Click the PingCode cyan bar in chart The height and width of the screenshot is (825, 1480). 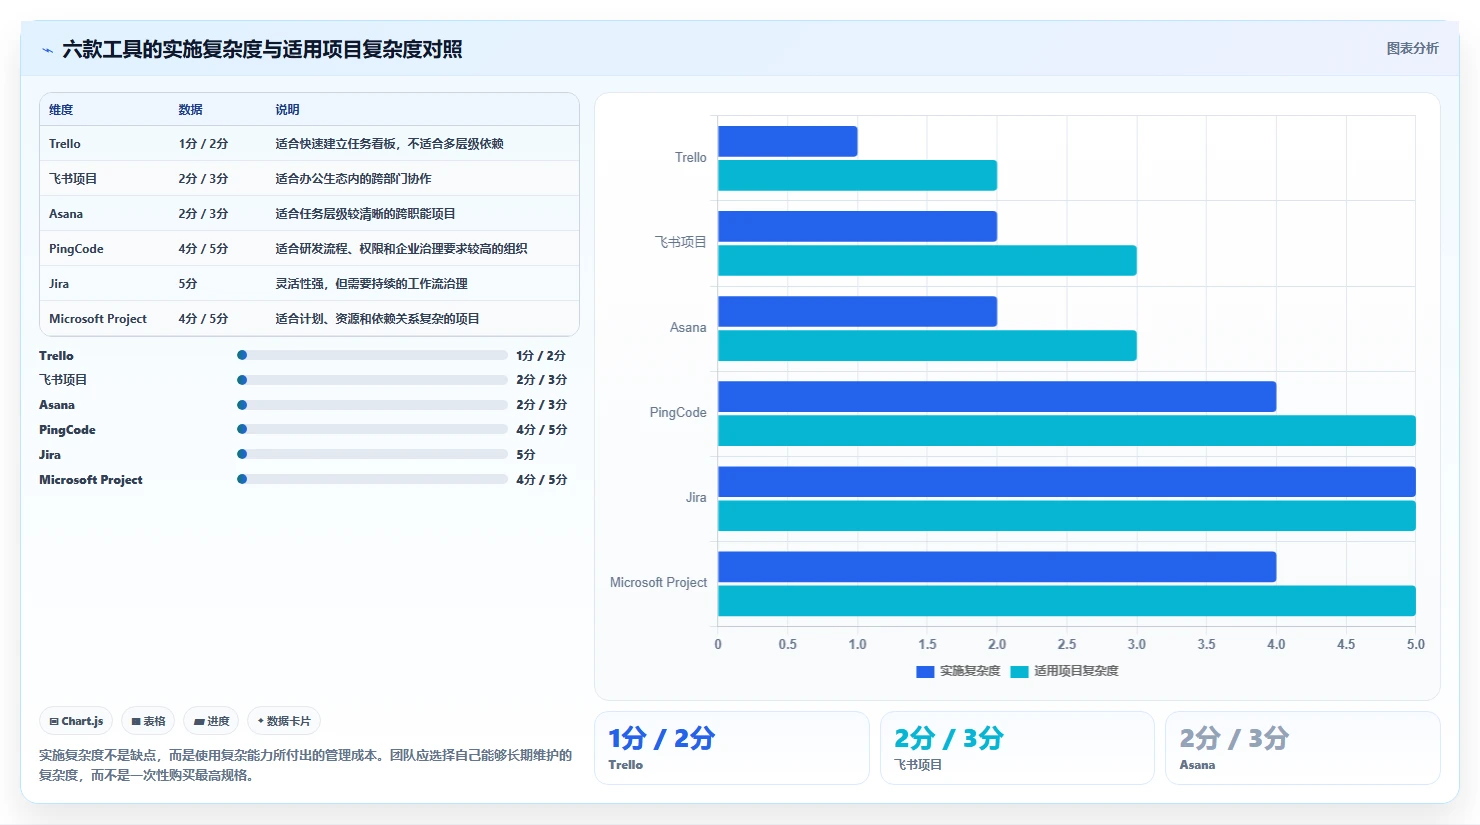pyautogui.click(x=1067, y=430)
